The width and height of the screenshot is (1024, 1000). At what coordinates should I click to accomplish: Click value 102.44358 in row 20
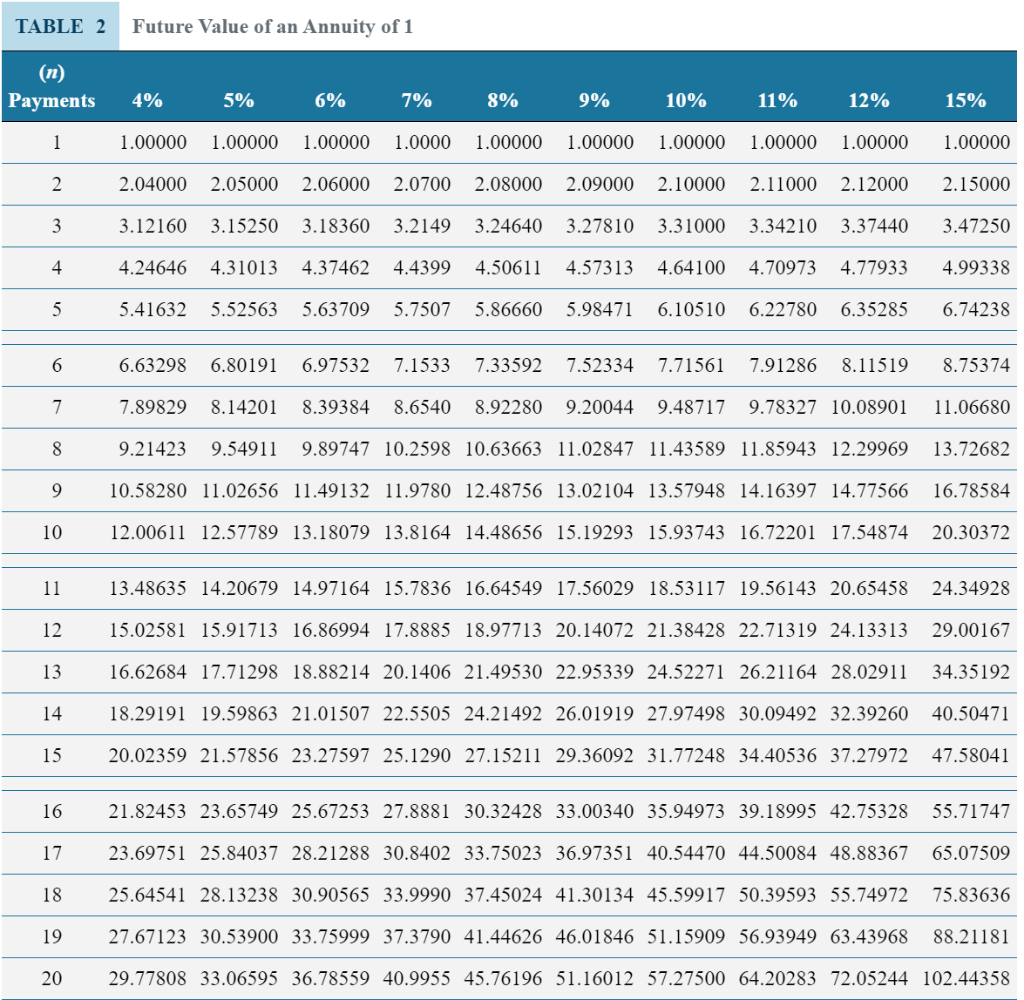[966, 978]
